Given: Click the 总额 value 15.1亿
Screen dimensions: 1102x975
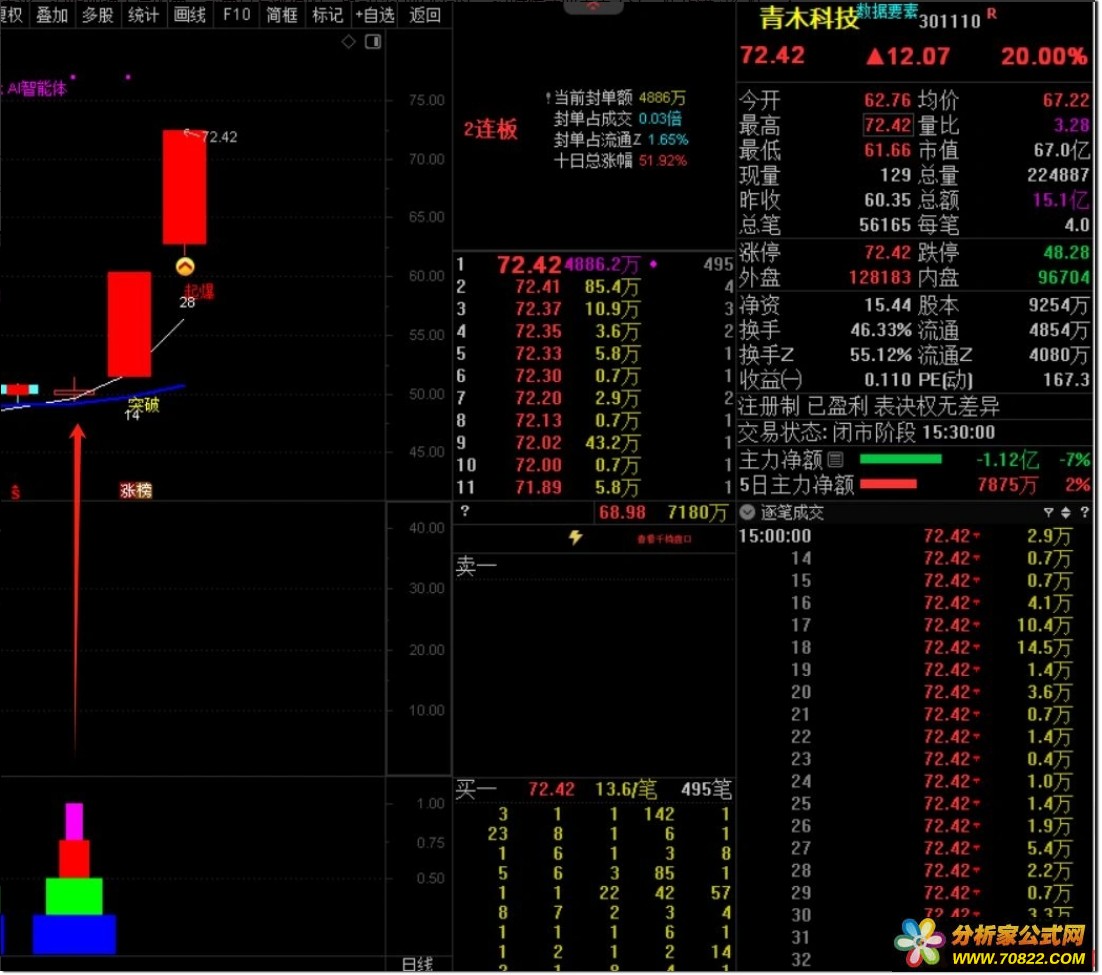Looking at the screenshot, I should click(1061, 200).
